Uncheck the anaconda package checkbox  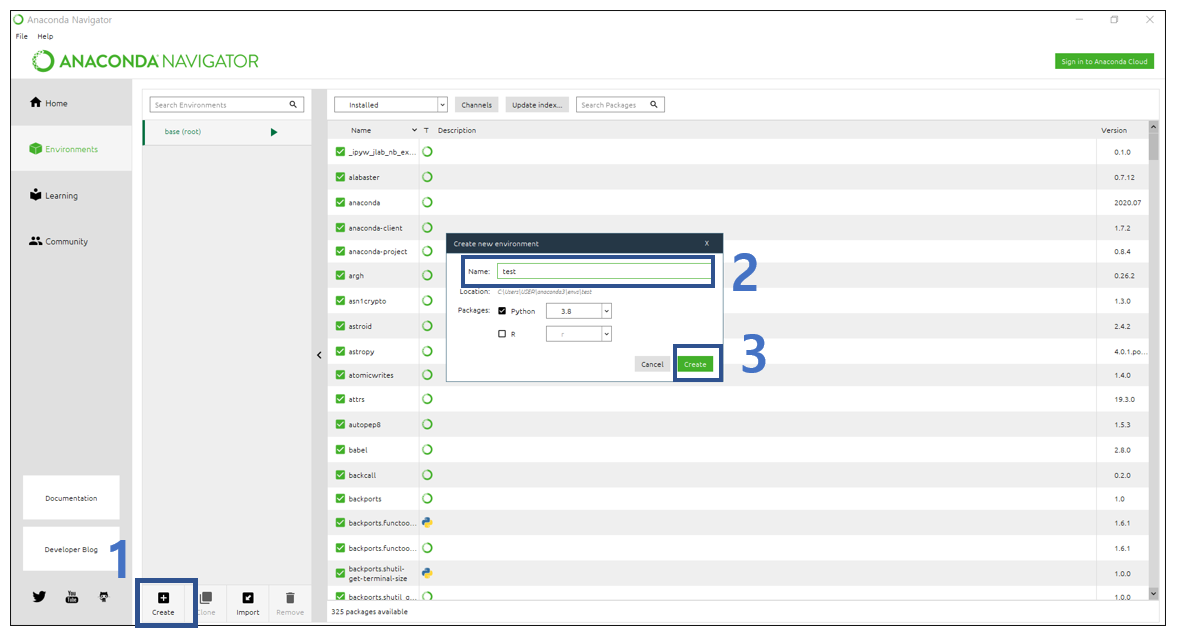[x=340, y=202]
